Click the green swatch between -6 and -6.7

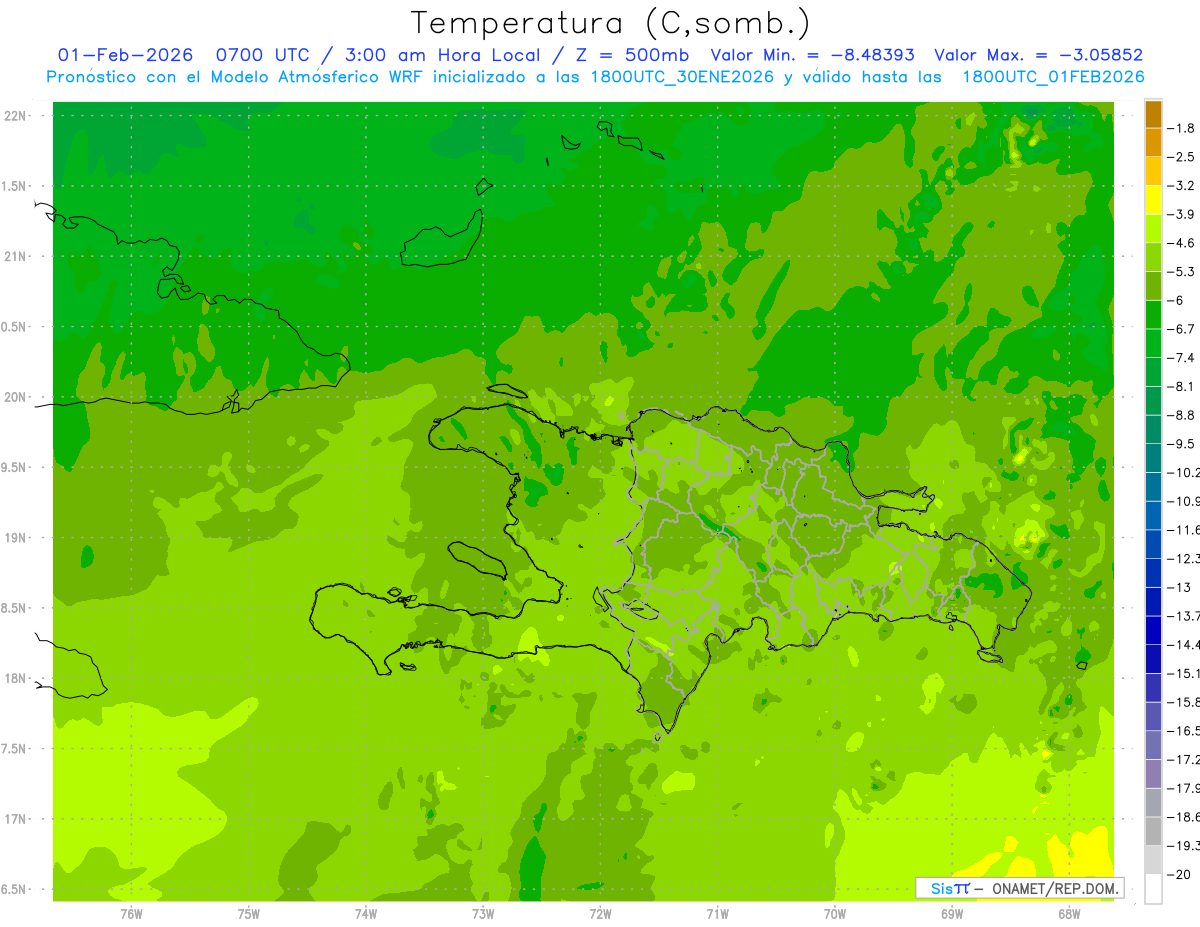coord(1153,315)
